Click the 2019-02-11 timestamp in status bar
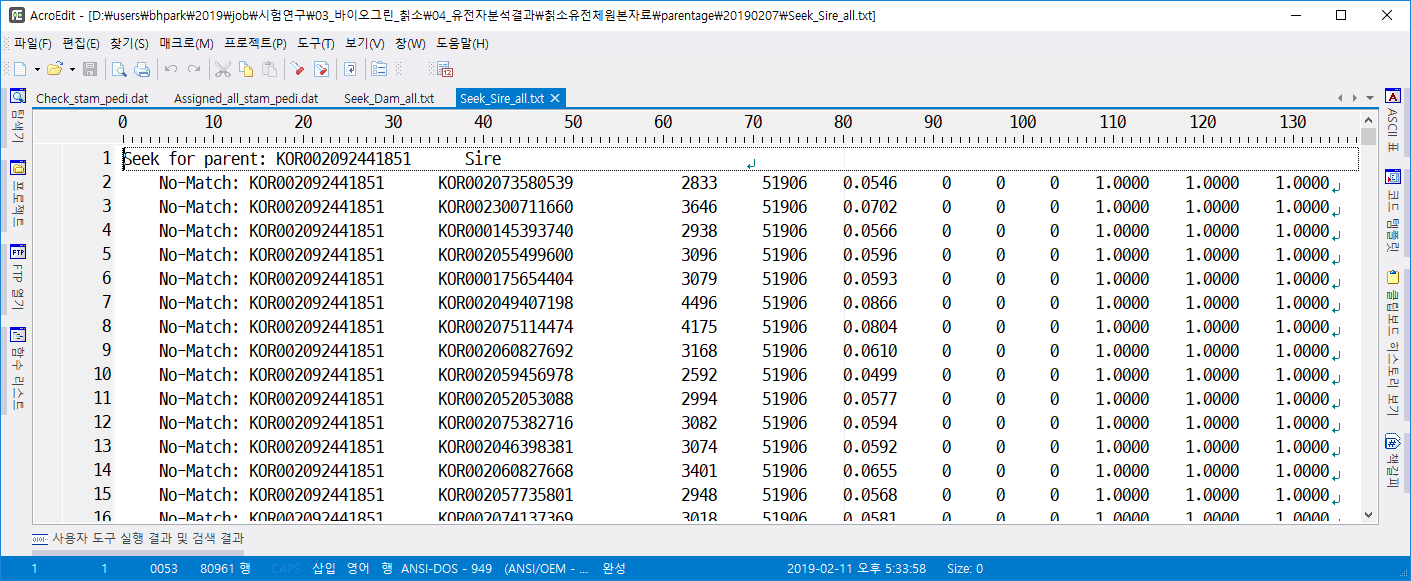Viewport: 1411px width, 581px height. [x=857, y=568]
